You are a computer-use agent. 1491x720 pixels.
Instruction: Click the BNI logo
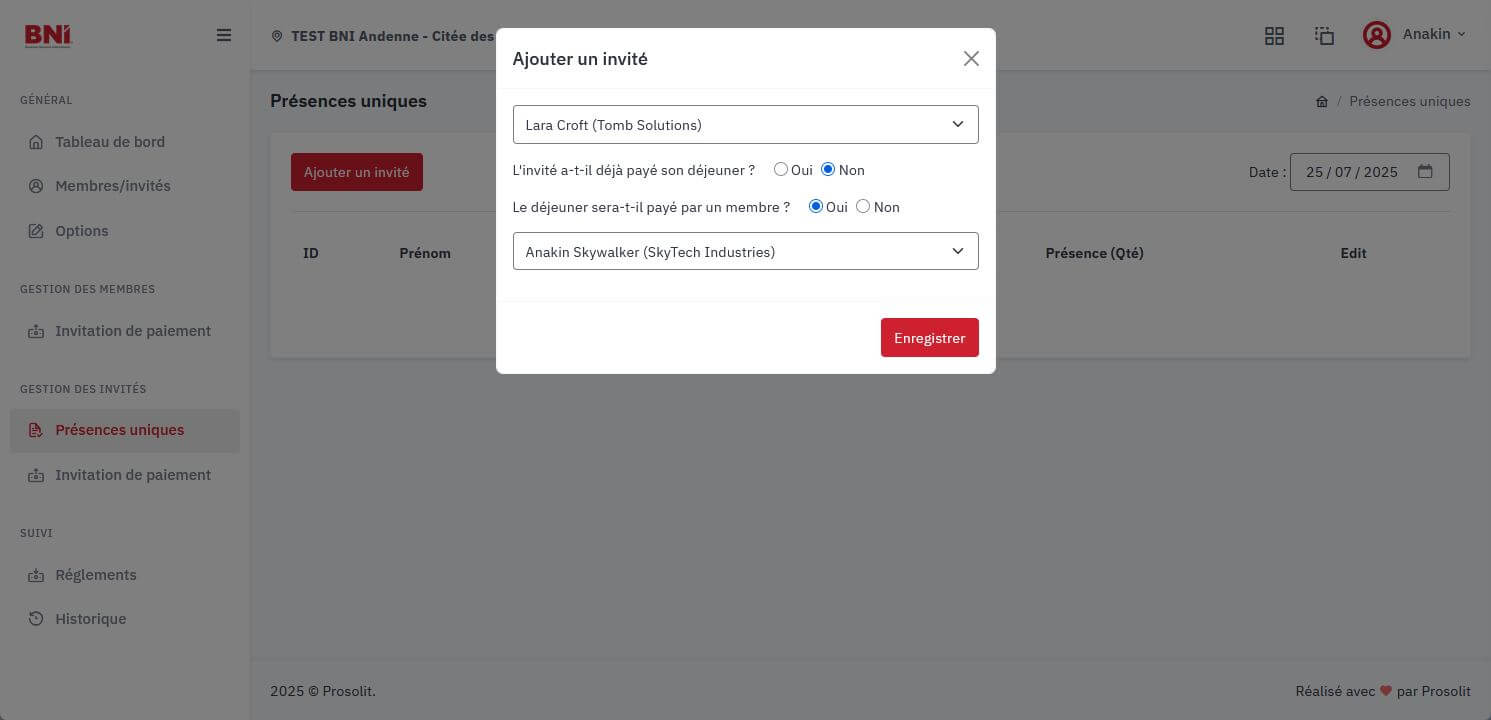click(x=48, y=35)
